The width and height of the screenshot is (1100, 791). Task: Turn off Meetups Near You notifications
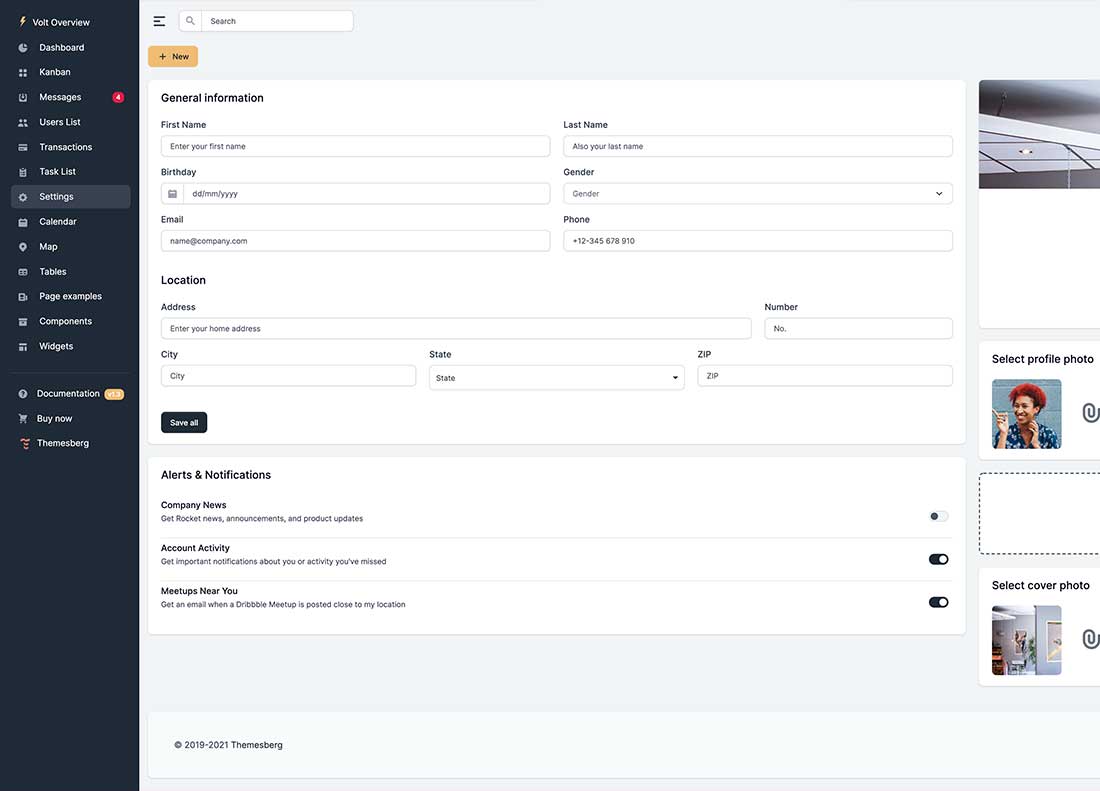937,601
